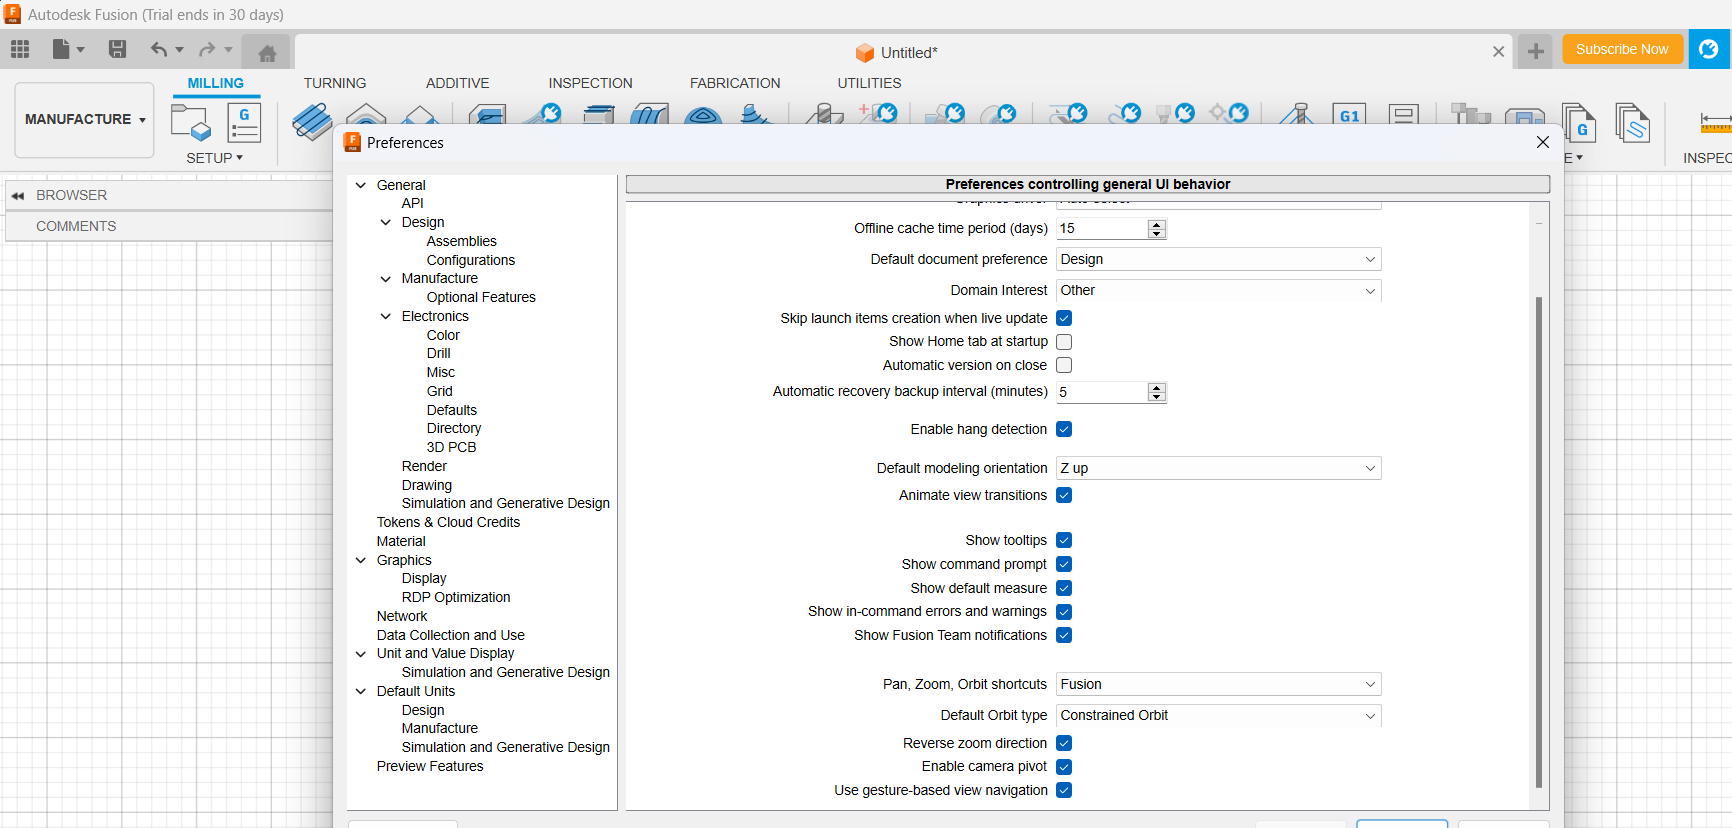Image resolution: width=1732 pixels, height=828 pixels.
Task: Select API in preferences tree
Action: tap(412, 203)
